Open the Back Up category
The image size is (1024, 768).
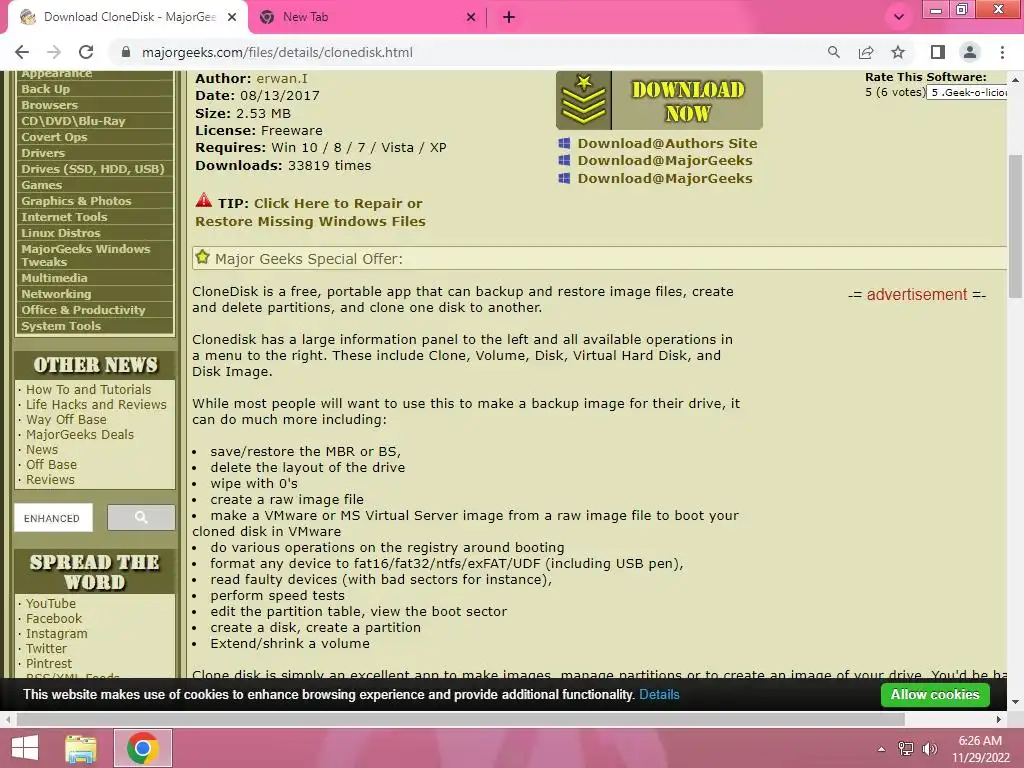pos(95,89)
